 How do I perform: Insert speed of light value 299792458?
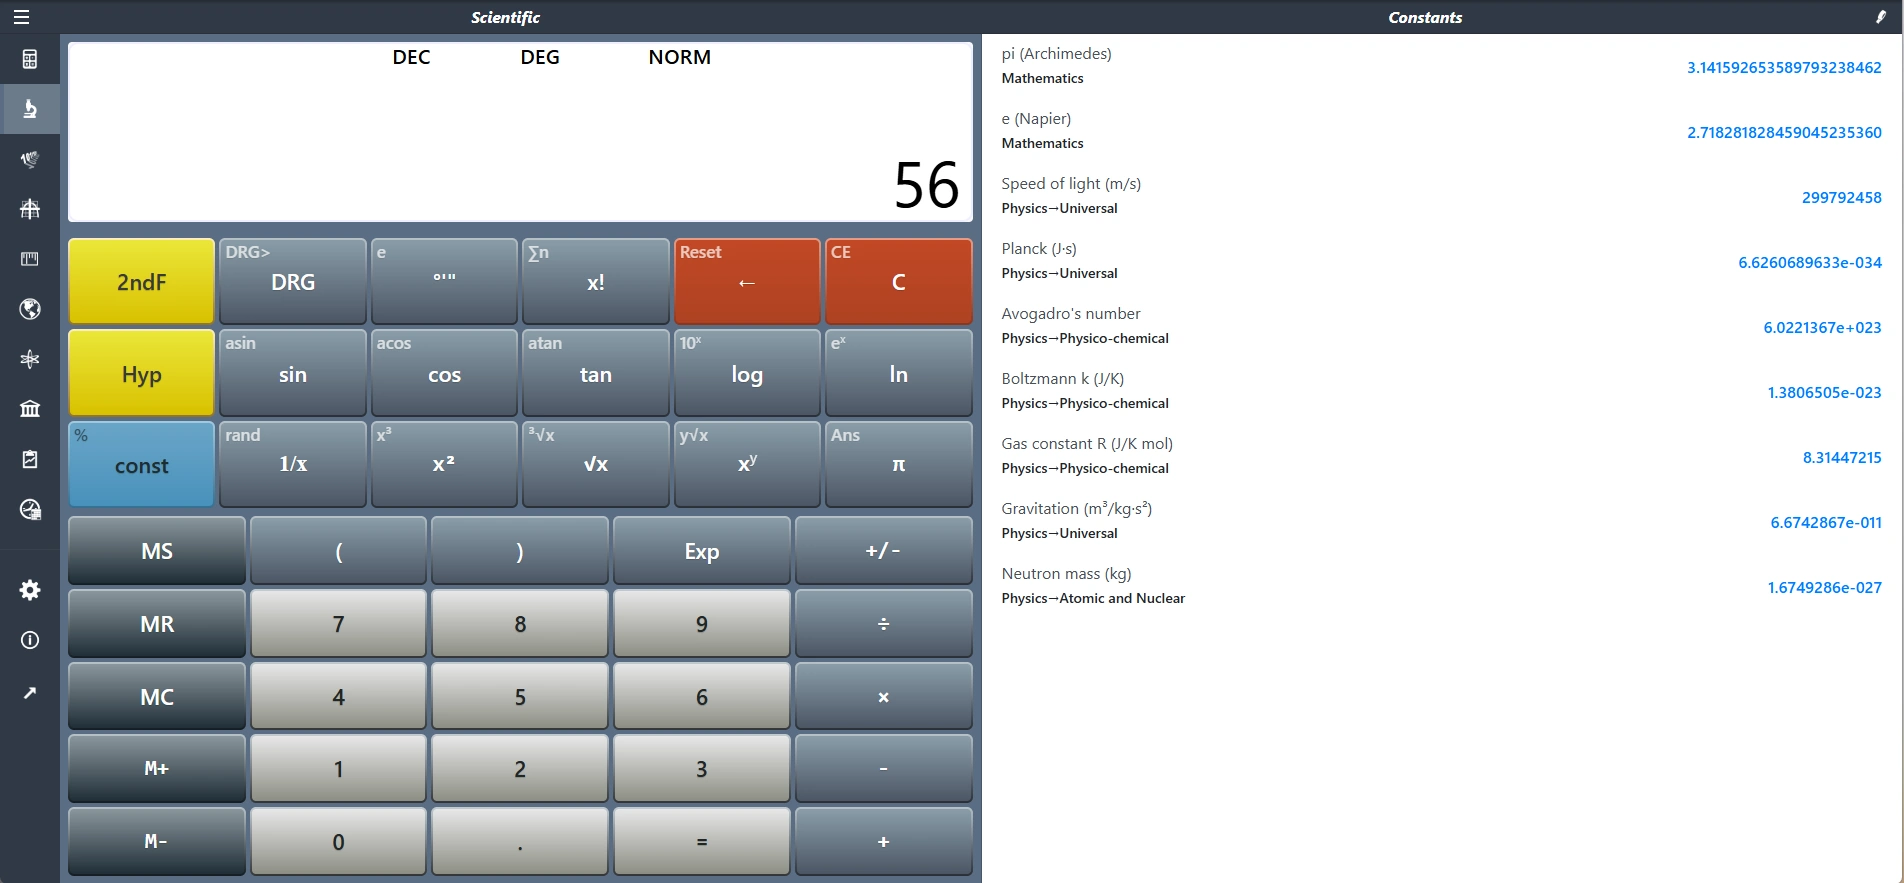(x=1841, y=197)
